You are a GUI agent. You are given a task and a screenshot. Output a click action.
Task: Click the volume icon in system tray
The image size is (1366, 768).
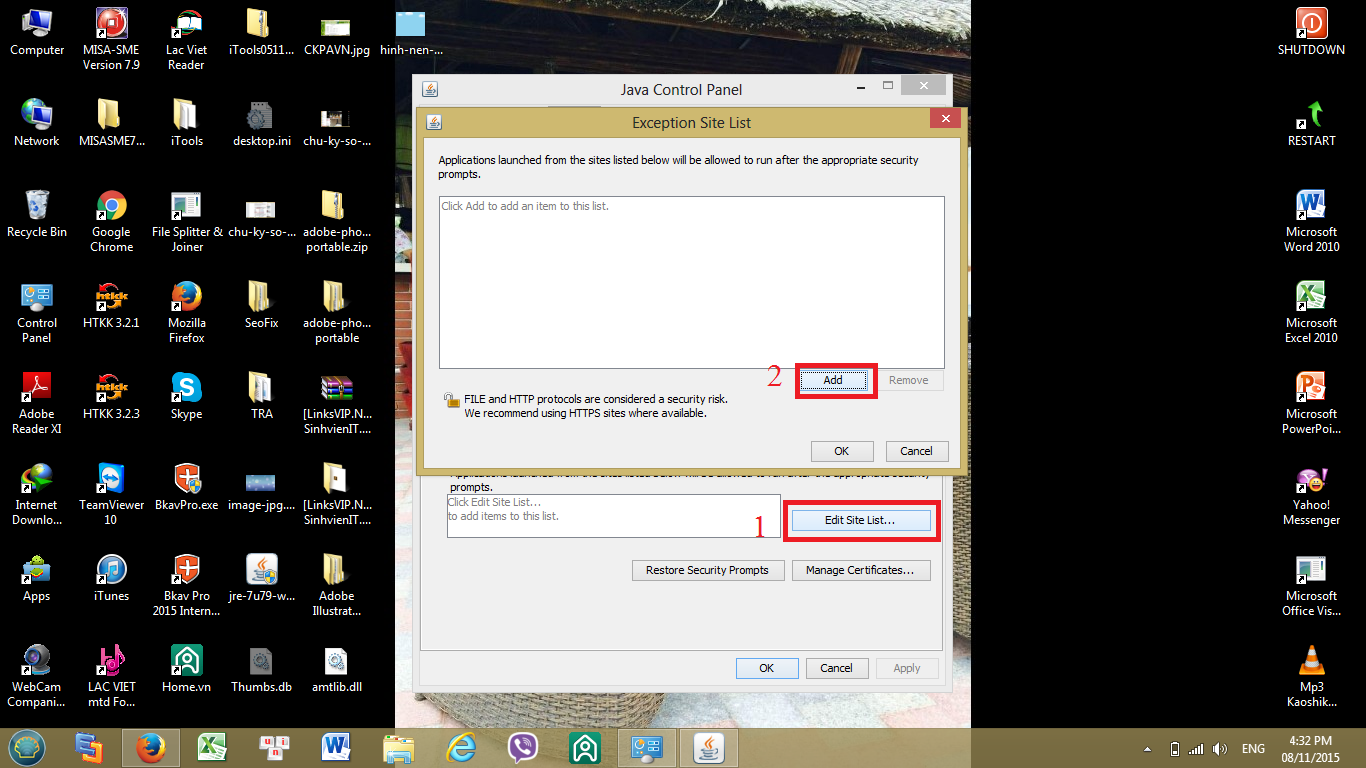tap(1219, 748)
